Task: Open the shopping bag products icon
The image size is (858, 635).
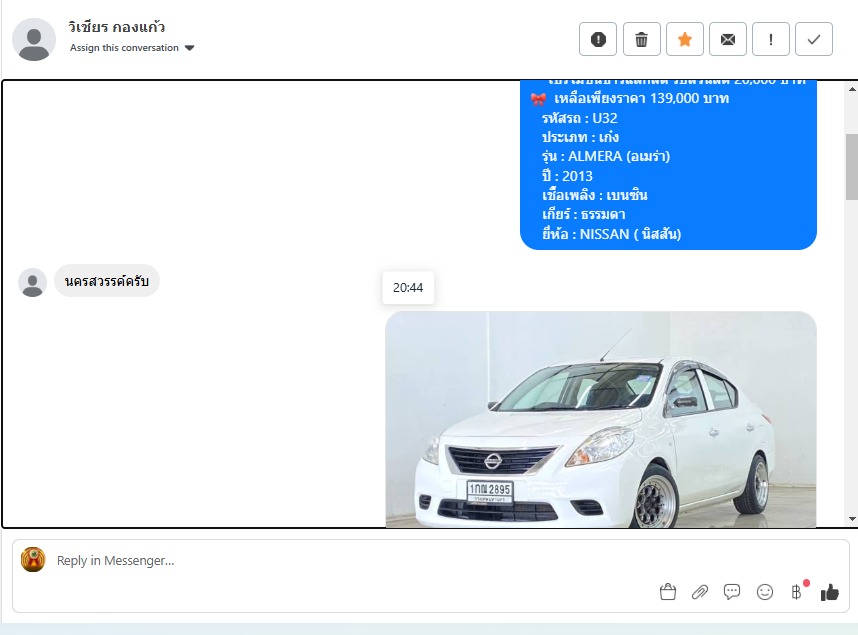Action: tap(668, 592)
